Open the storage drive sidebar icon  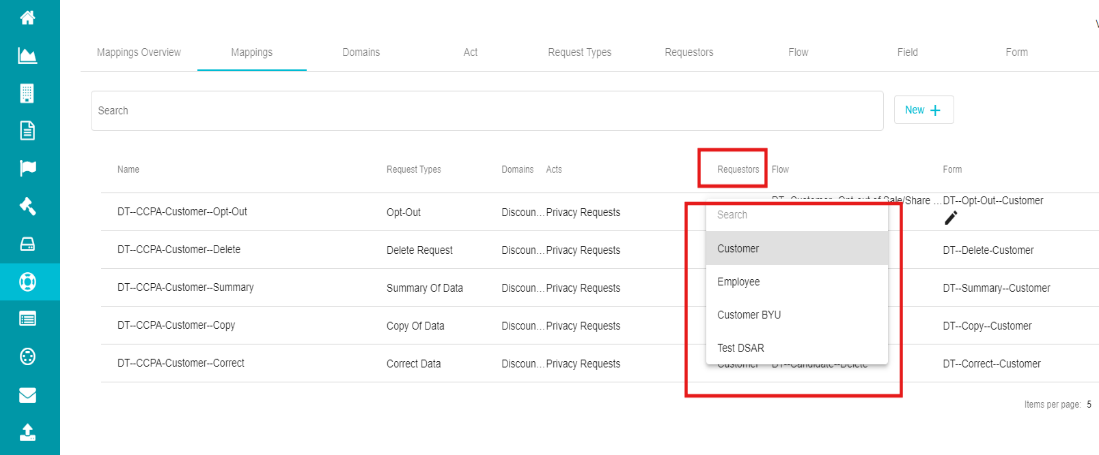click(27, 245)
